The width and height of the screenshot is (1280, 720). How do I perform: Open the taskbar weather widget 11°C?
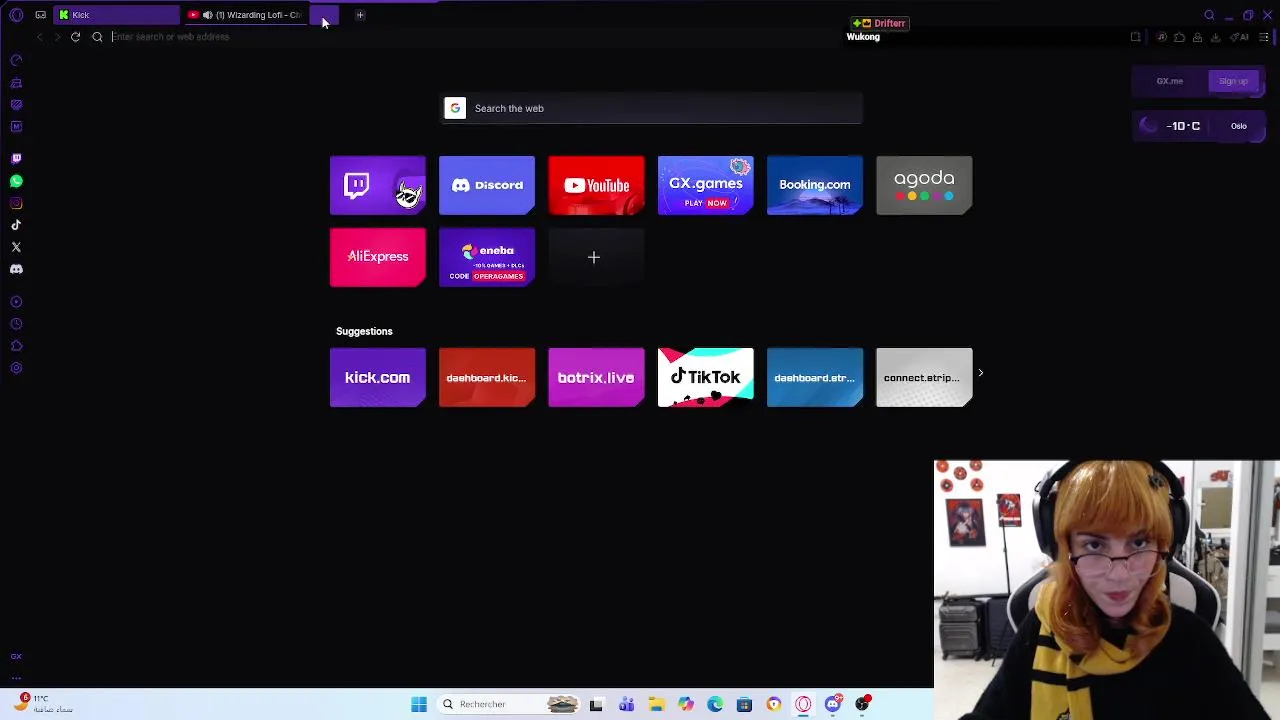point(45,704)
